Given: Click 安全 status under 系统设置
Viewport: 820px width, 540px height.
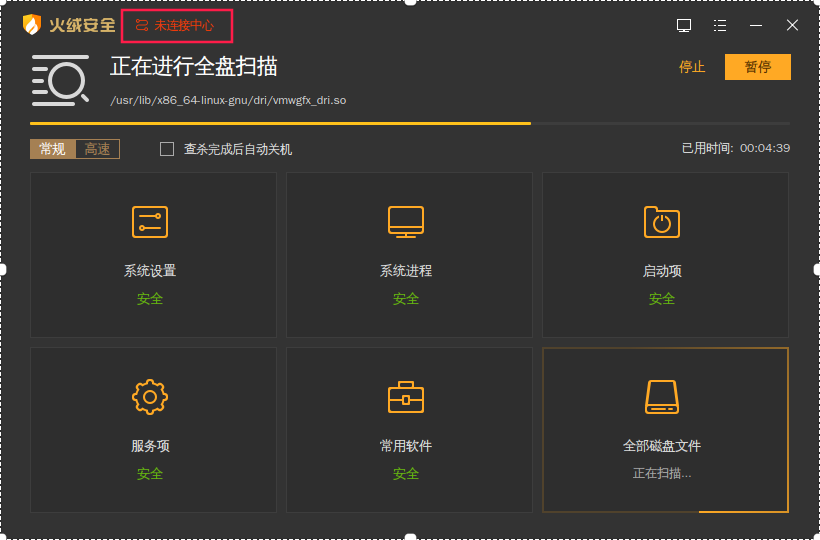Looking at the screenshot, I should pos(150,299).
